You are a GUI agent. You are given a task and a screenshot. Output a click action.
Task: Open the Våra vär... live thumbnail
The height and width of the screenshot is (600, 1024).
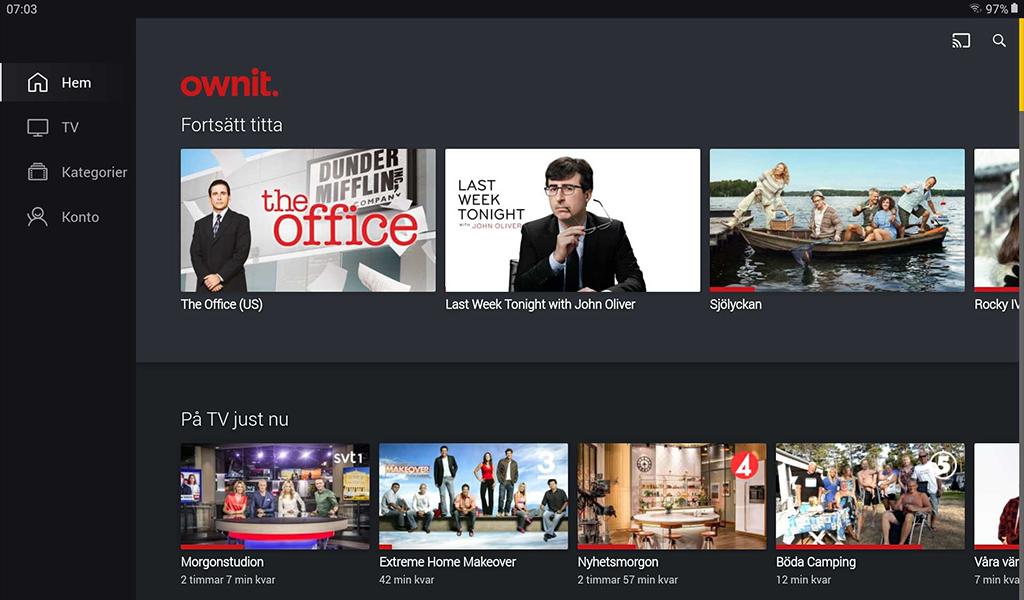click(x=997, y=496)
